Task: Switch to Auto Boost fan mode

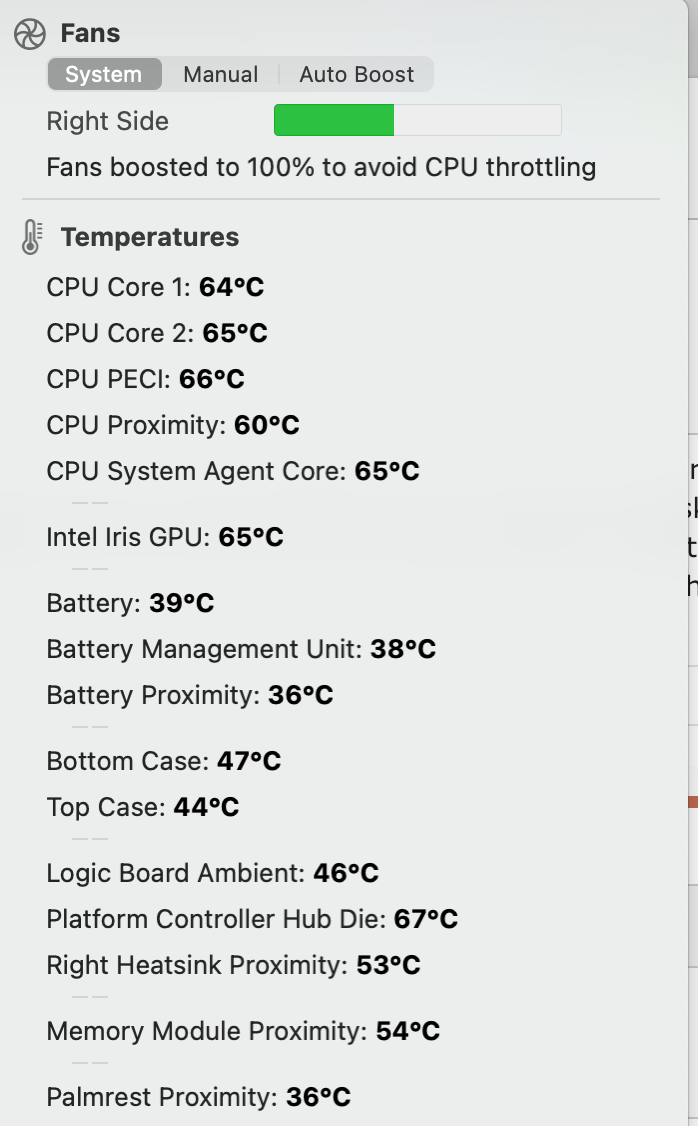Action: [x=356, y=75]
